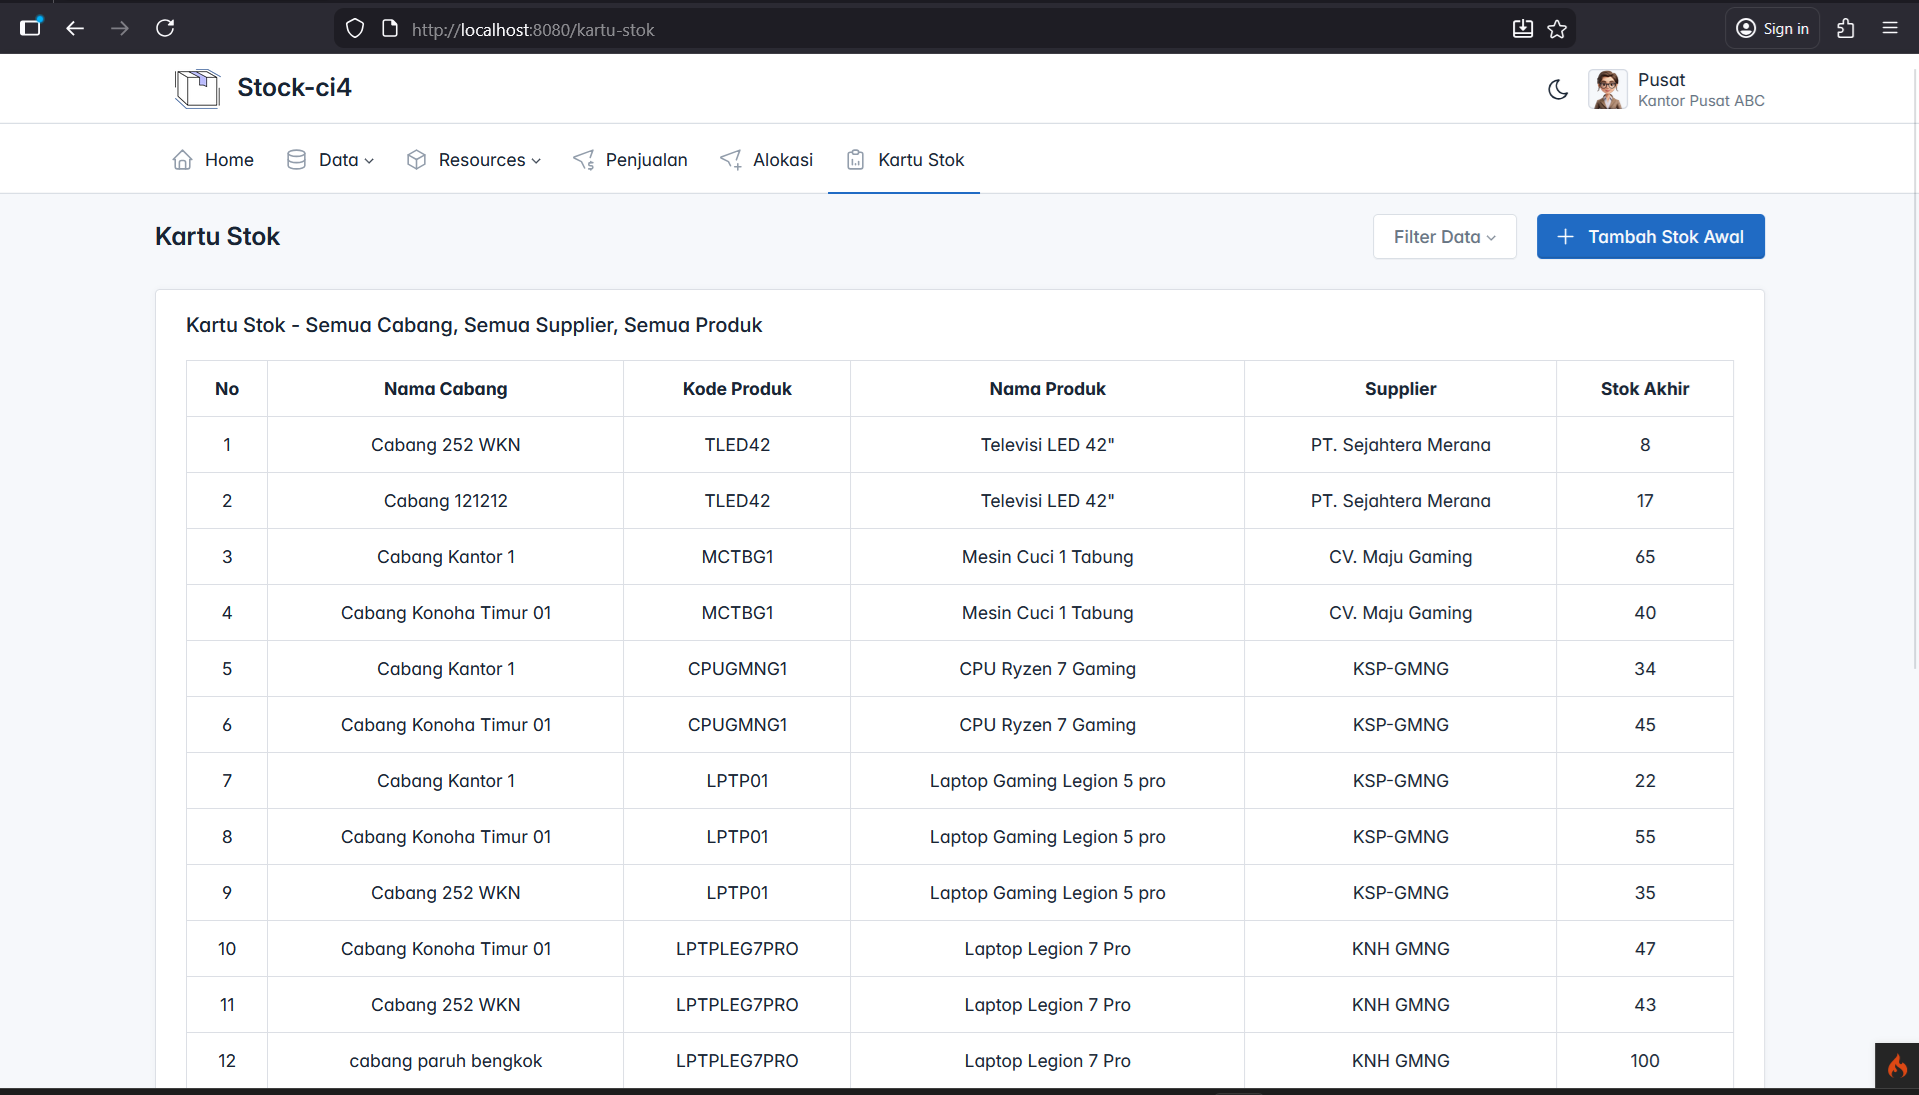This screenshot has height=1095, width=1919.
Task: Click the Kartu Stok clipboard icon
Action: (855, 160)
